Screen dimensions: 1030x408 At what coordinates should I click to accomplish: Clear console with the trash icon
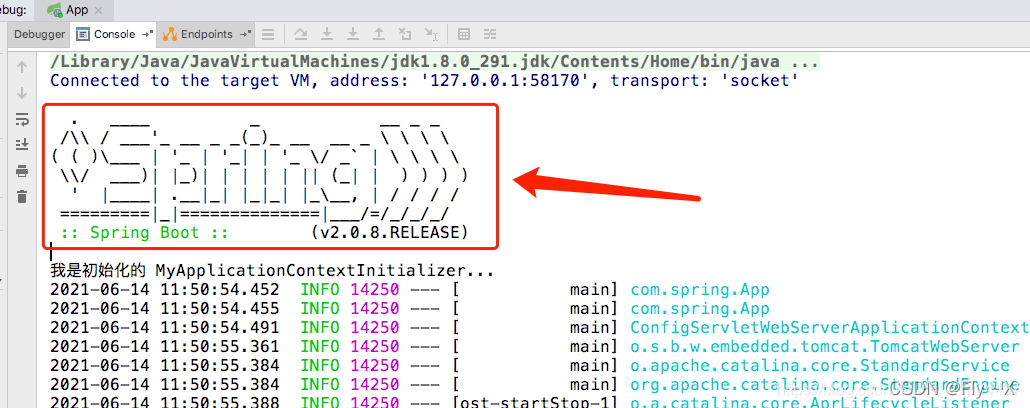22,196
